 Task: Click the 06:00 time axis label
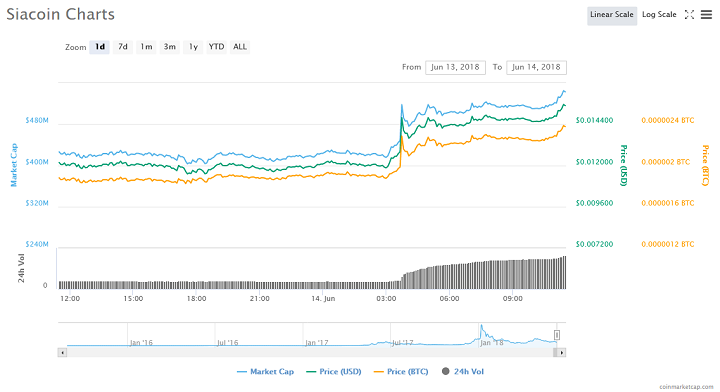click(449, 298)
